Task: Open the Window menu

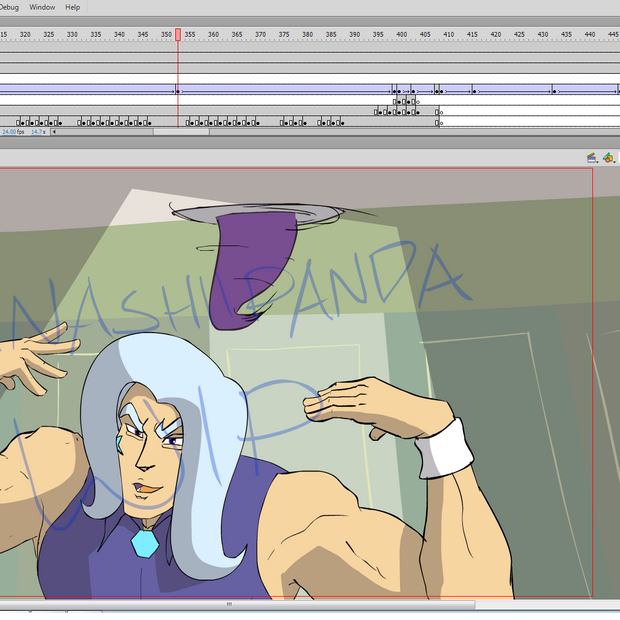Action: tap(42, 7)
